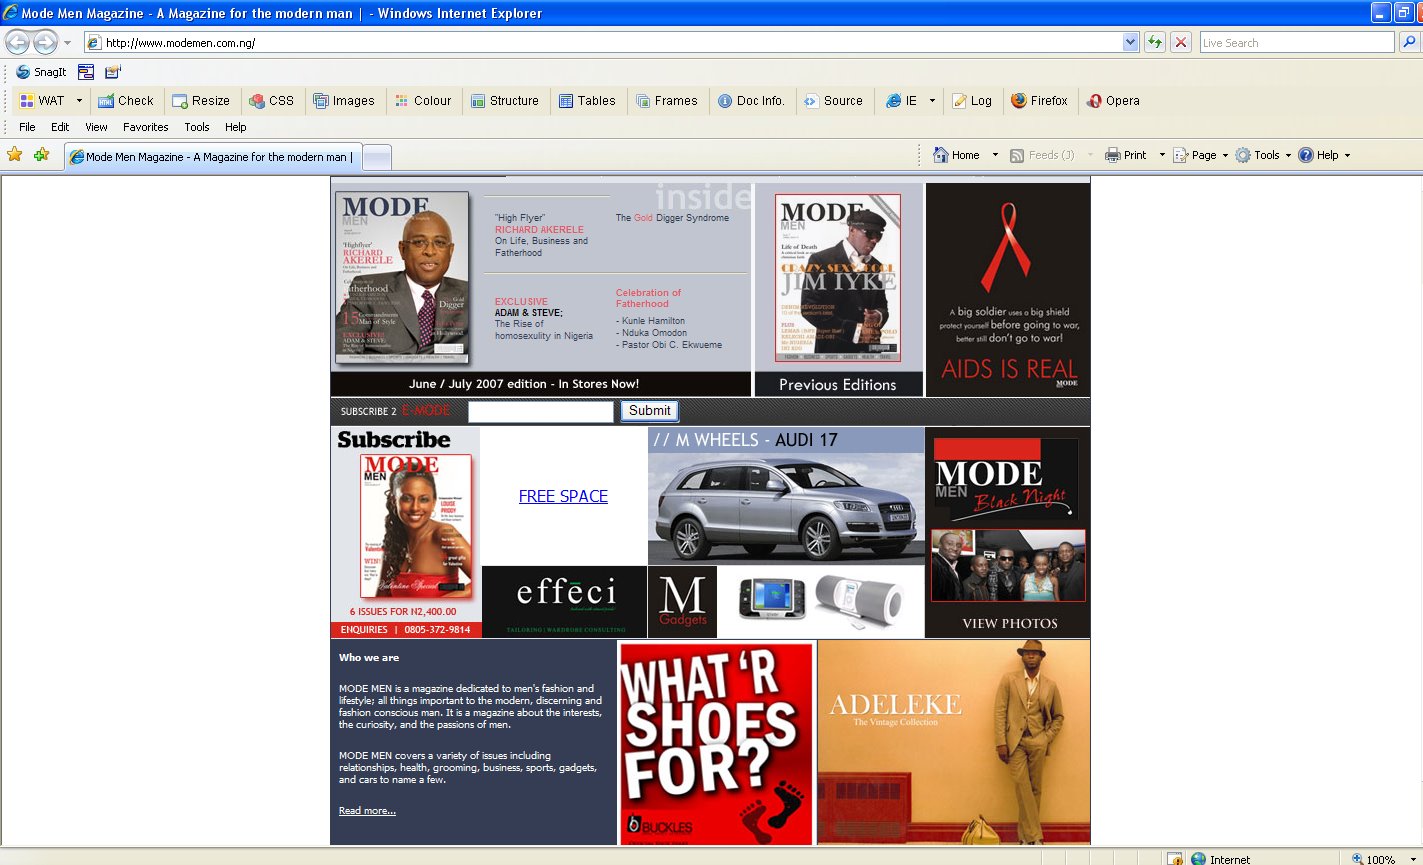Open the command bar Help question menu

tap(1324, 155)
